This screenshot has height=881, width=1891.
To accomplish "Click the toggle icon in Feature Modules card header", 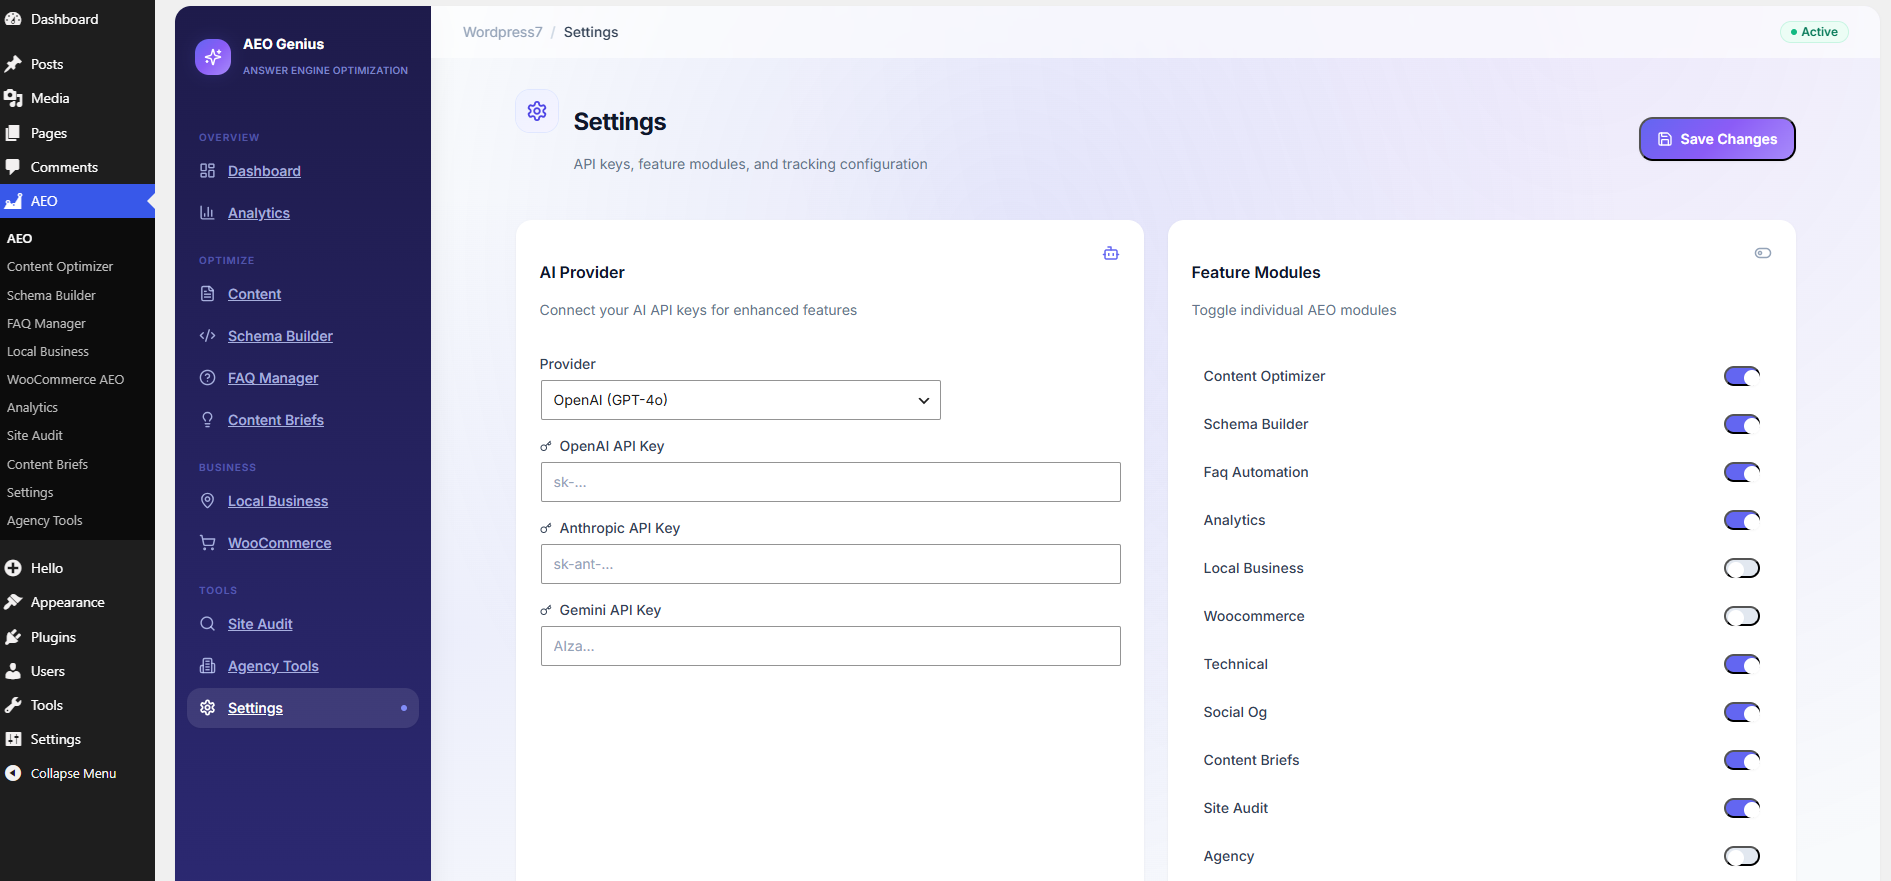I will tap(1763, 253).
